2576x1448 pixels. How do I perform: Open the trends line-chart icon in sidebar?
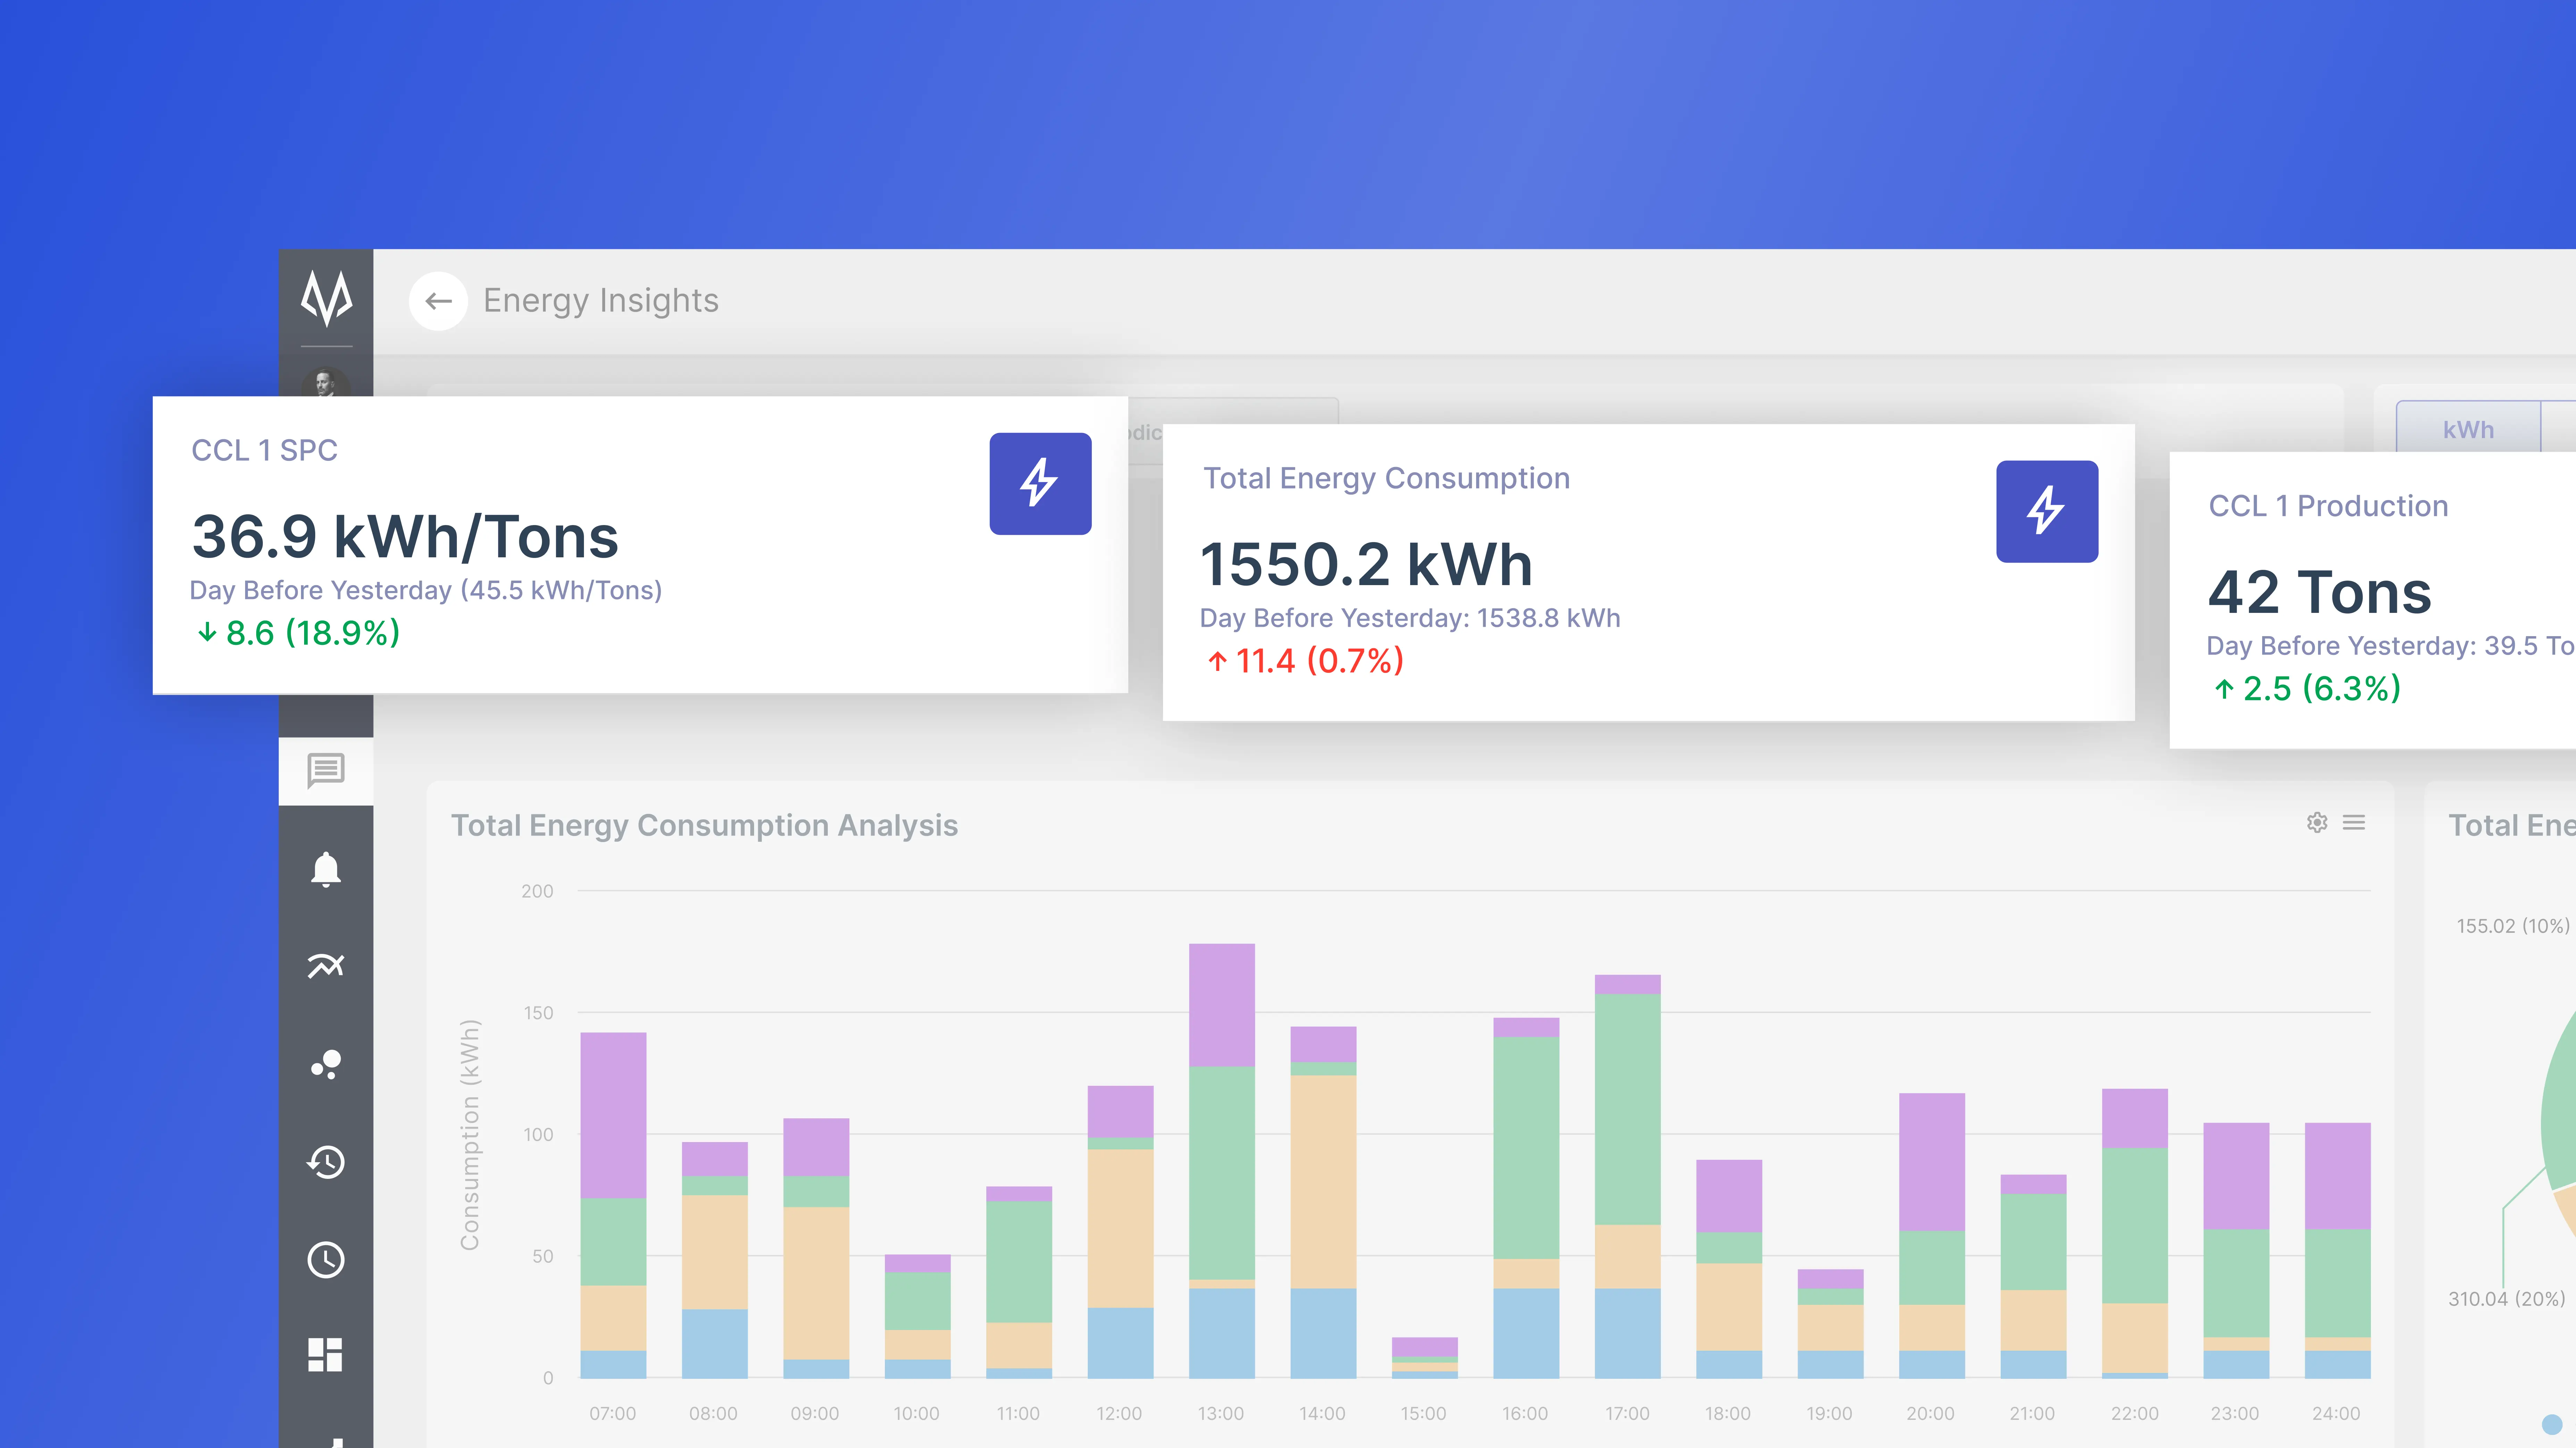(x=326, y=966)
